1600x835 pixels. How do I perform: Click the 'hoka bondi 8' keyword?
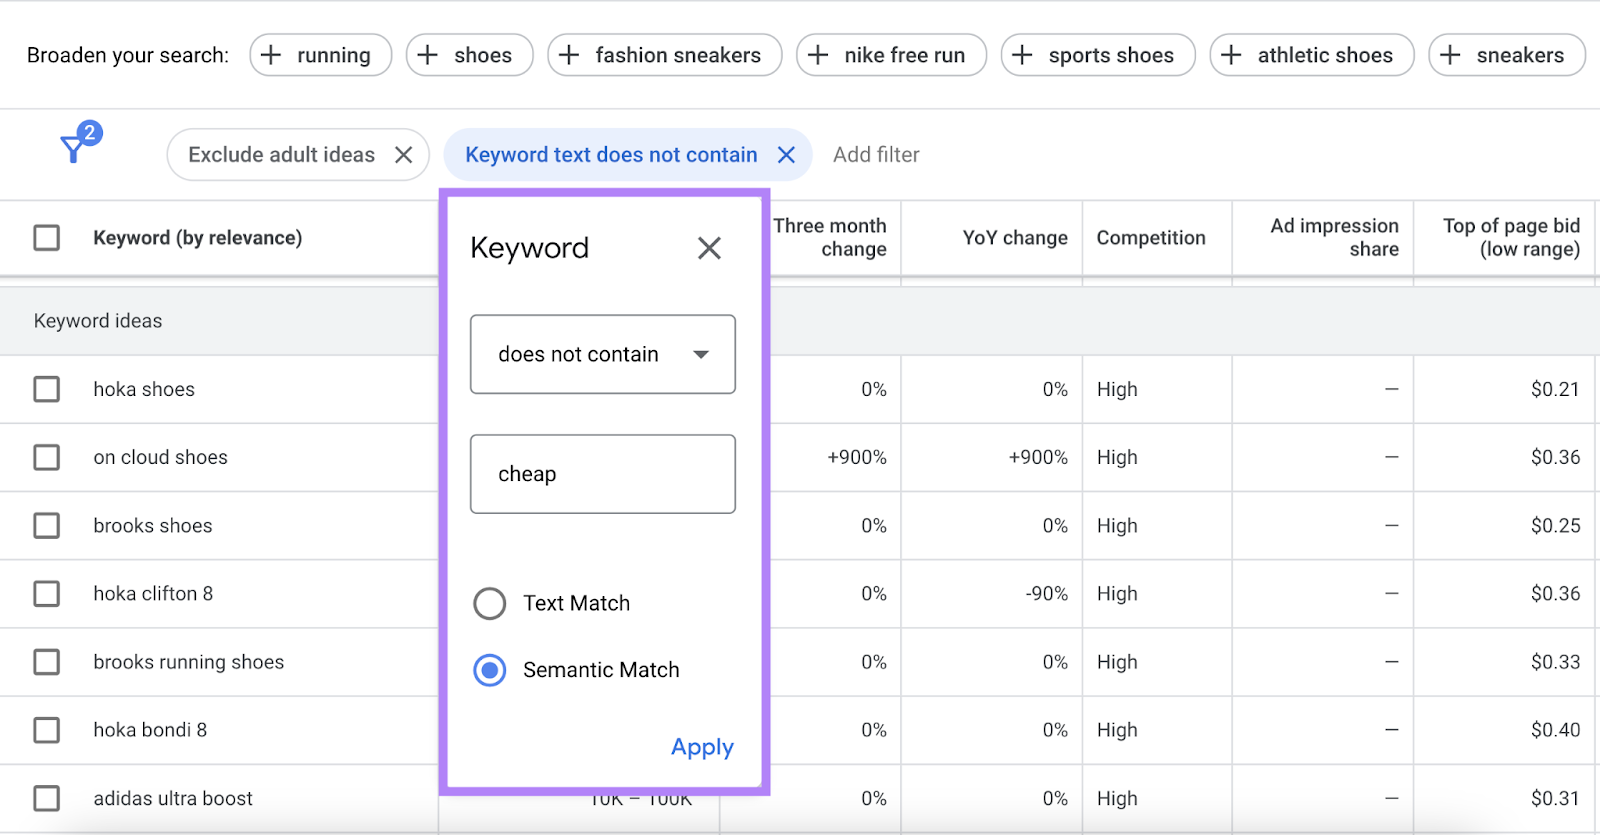tap(150, 730)
